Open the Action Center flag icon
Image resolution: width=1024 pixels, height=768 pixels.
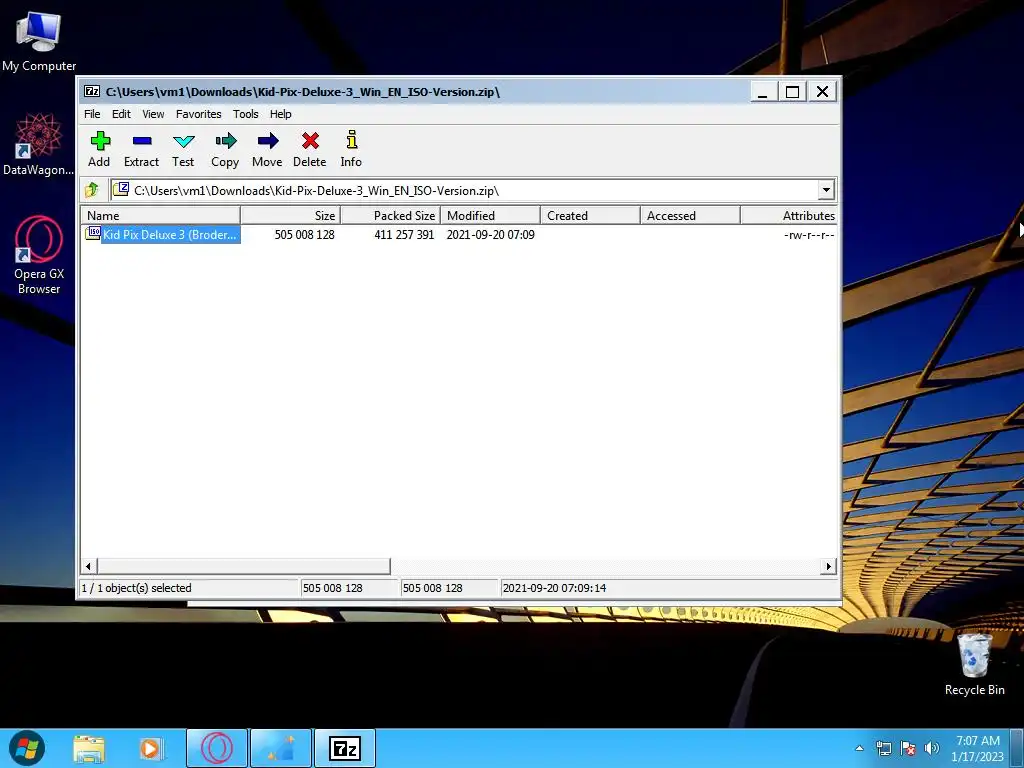[908, 748]
